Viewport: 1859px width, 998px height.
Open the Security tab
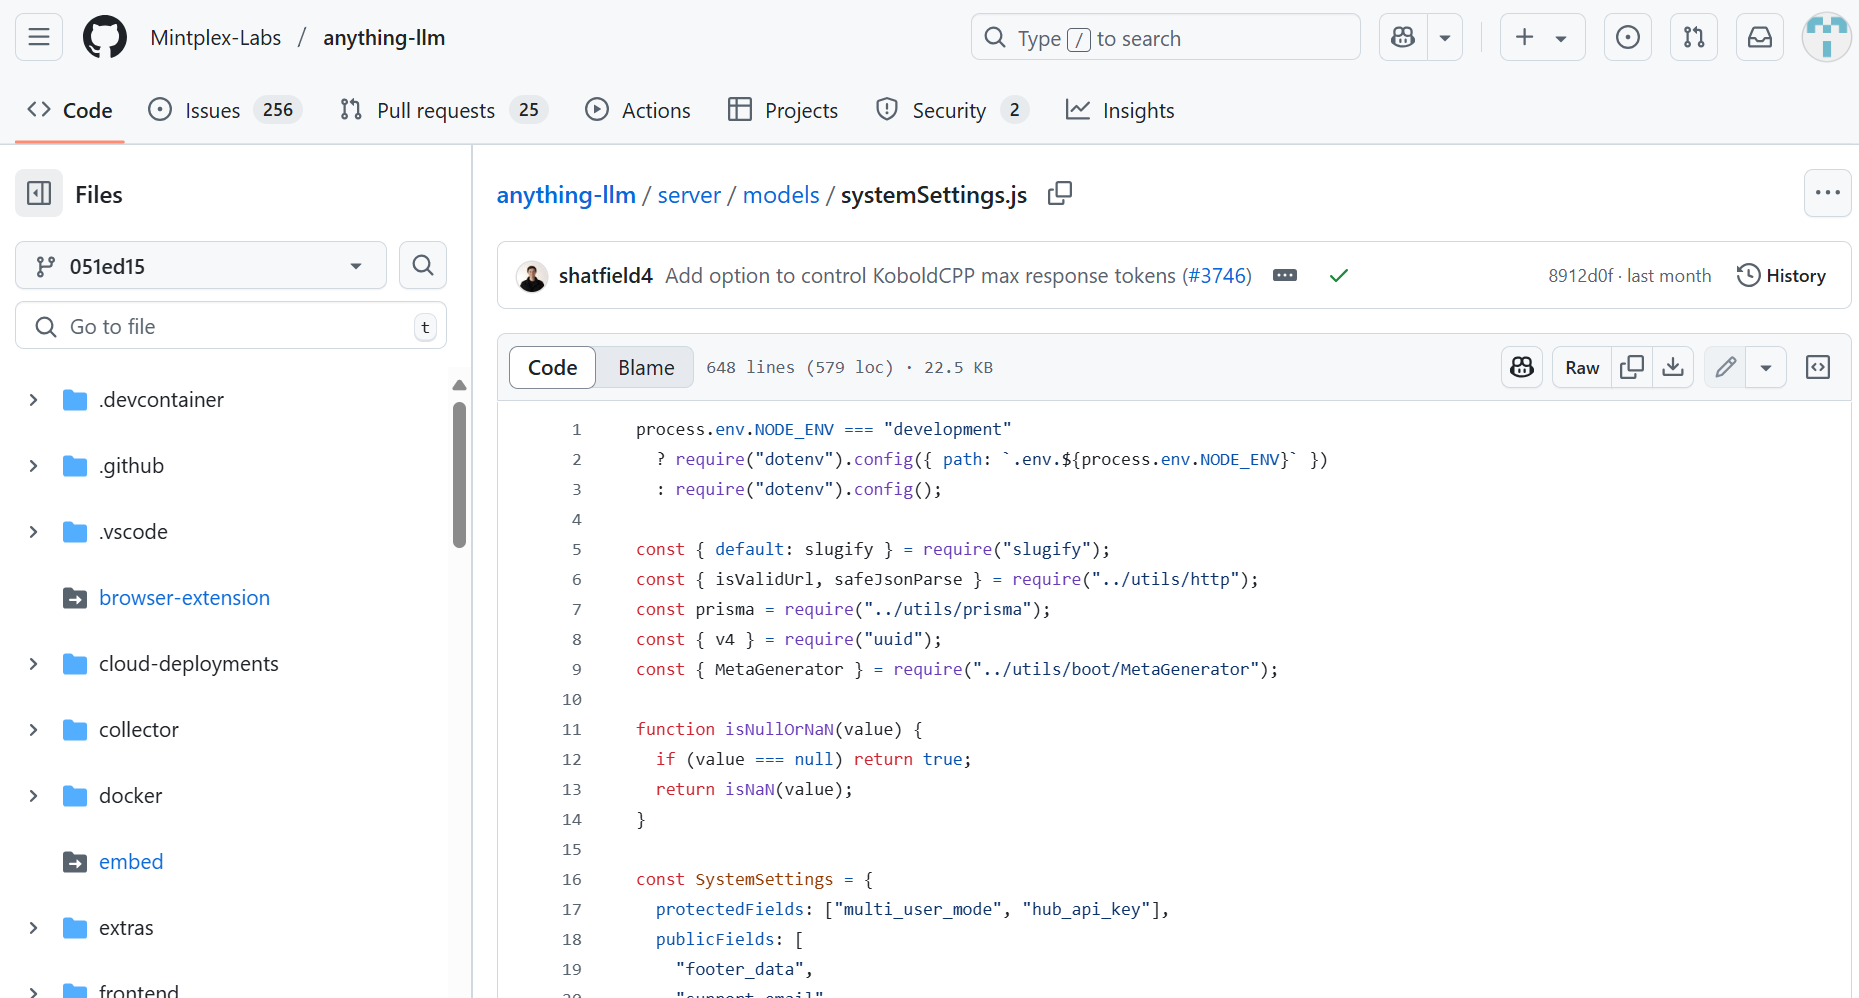[951, 110]
